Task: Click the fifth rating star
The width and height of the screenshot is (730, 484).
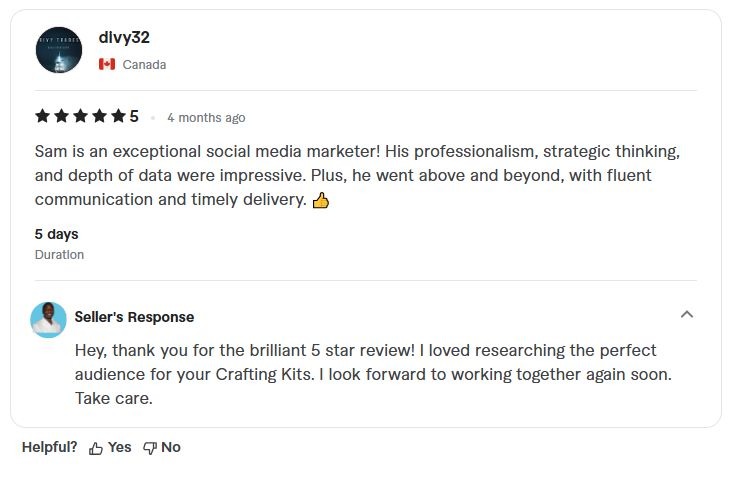Action: (118, 116)
